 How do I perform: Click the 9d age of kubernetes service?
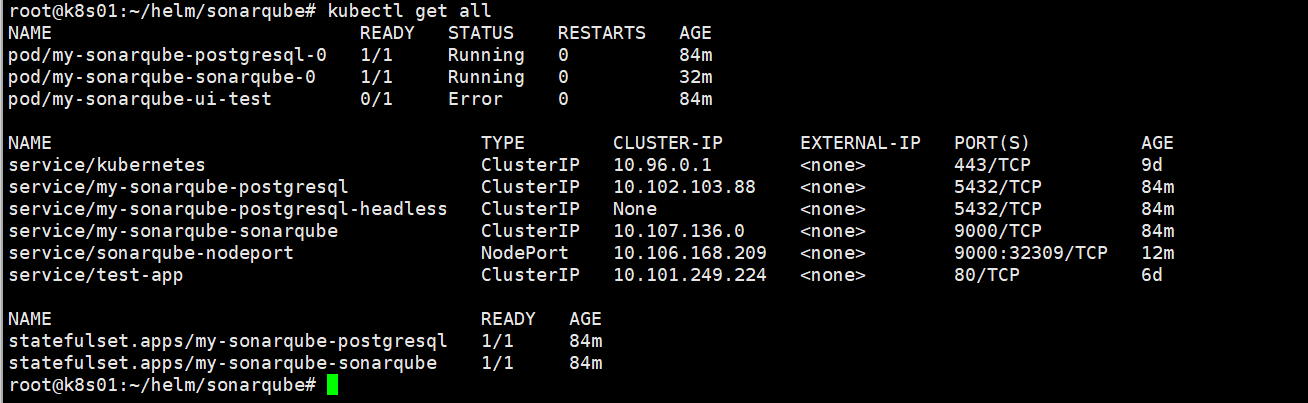tap(1152, 165)
